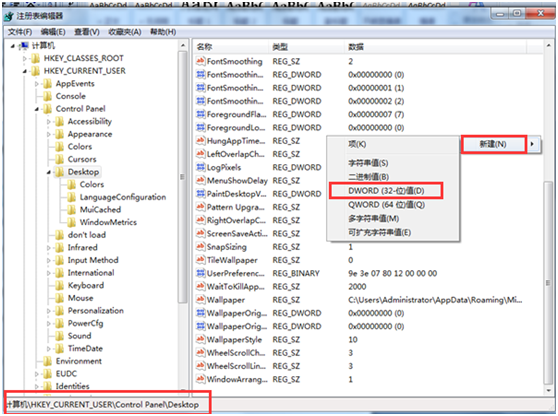Expand the Personalization key
This screenshot has height=416, width=558.
coord(49,311)
